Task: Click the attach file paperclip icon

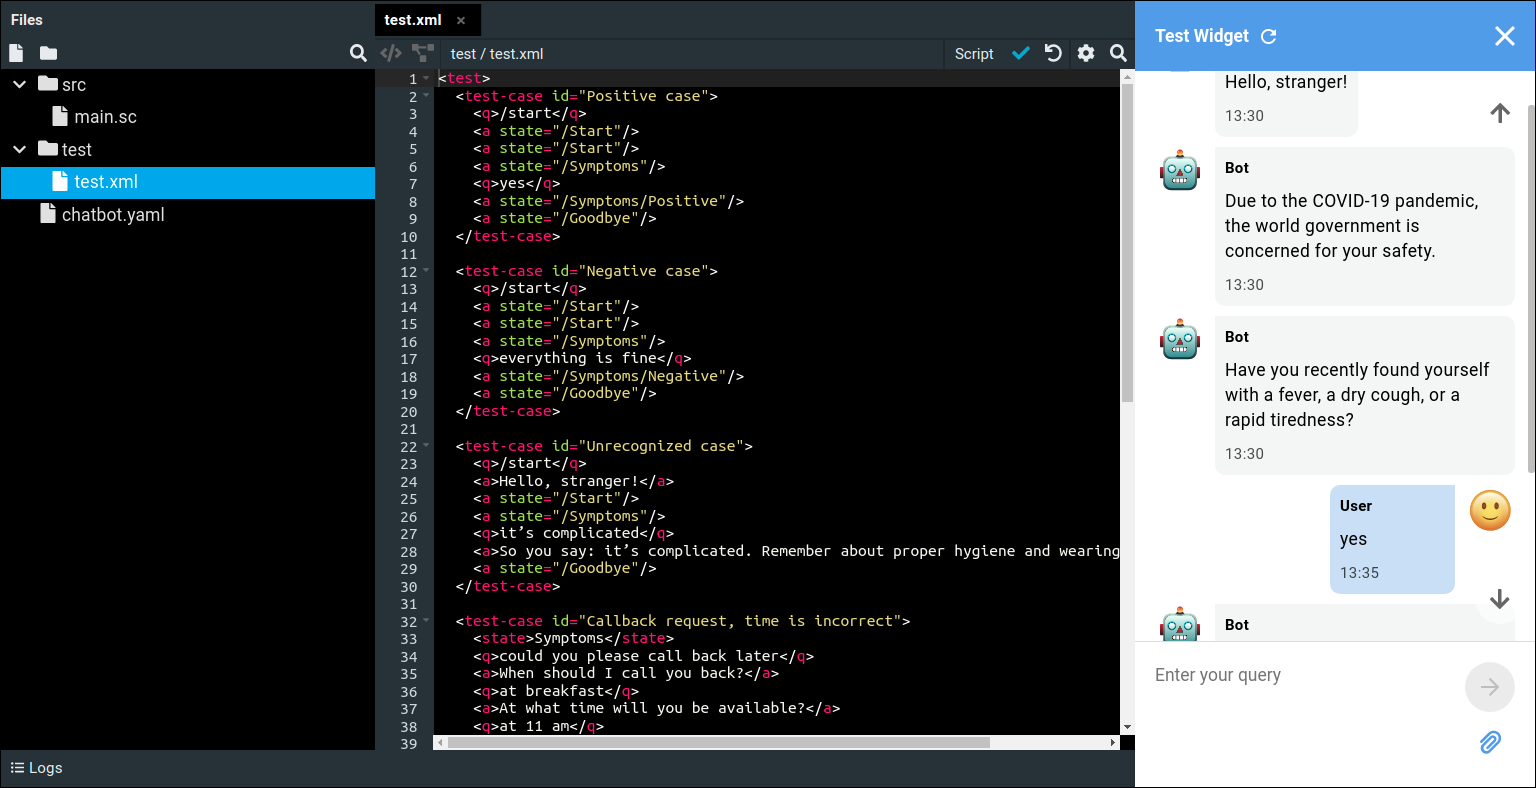Action: pos(1490,741)
